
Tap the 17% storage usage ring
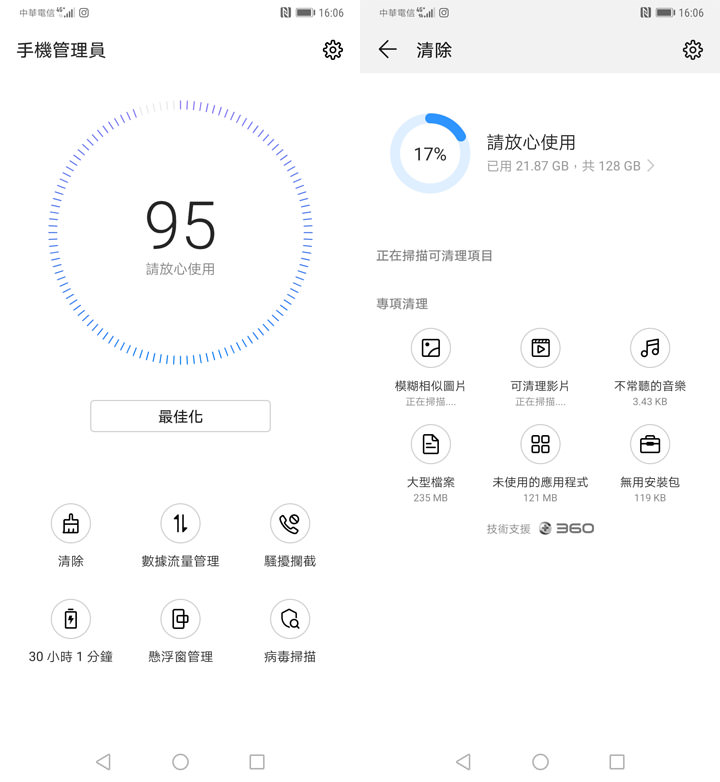coord(430,154)
